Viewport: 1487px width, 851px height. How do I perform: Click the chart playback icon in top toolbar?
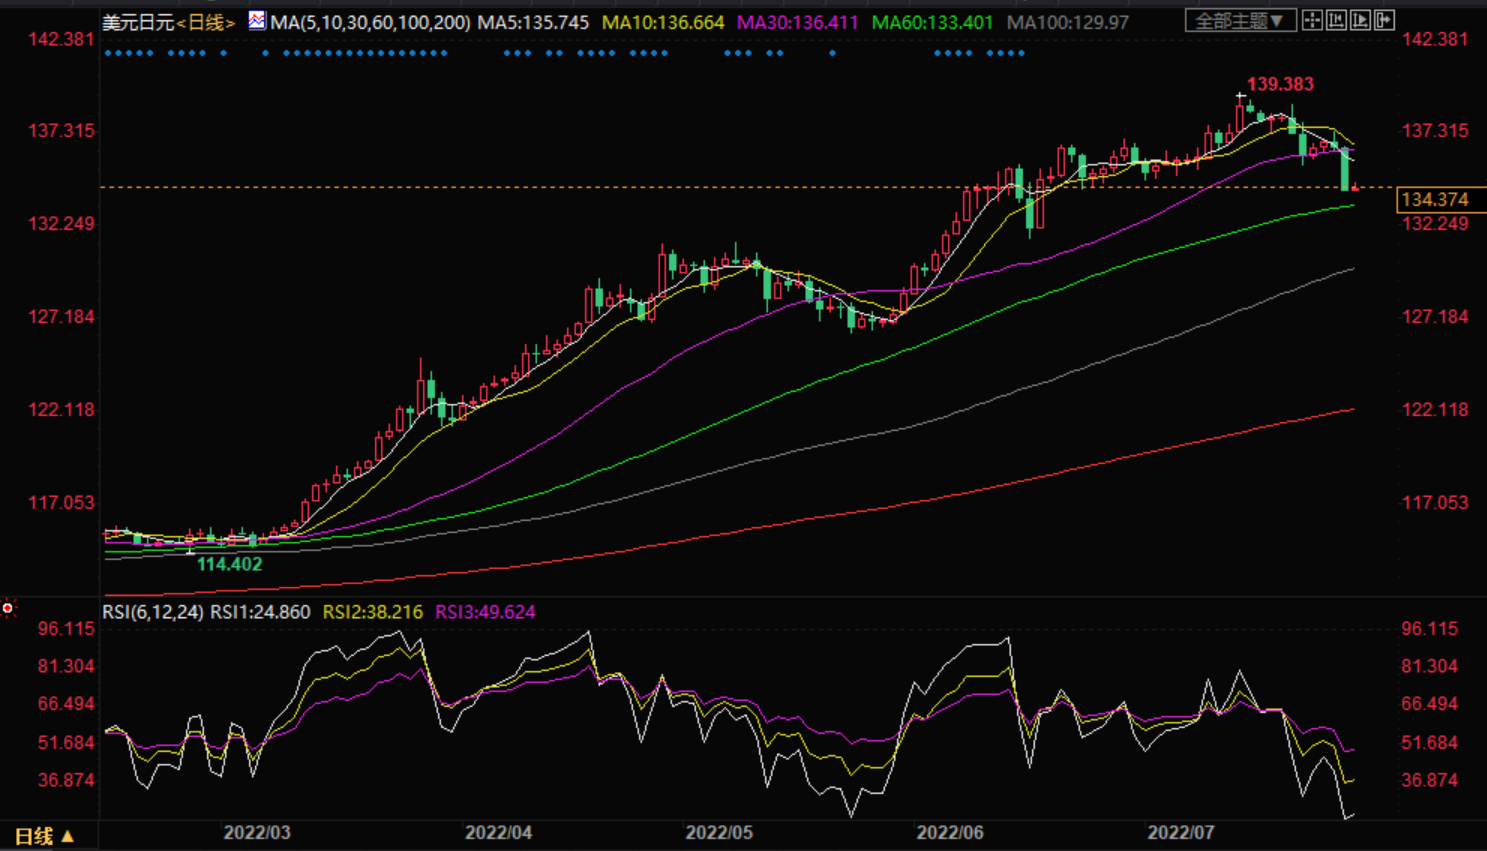1360,20
